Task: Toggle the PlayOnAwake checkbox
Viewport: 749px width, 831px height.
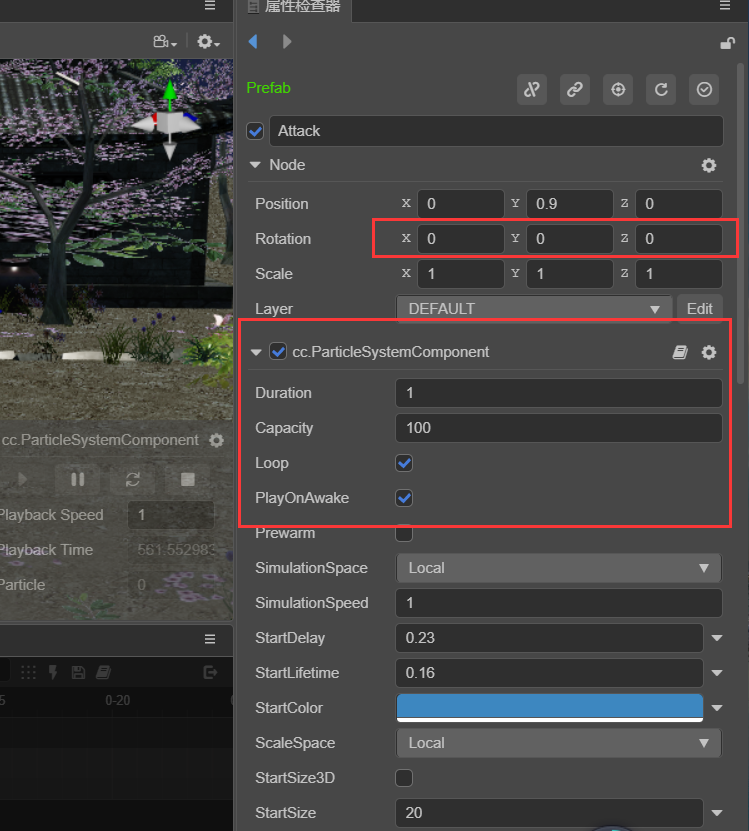Action: click(x=404, y=498)
